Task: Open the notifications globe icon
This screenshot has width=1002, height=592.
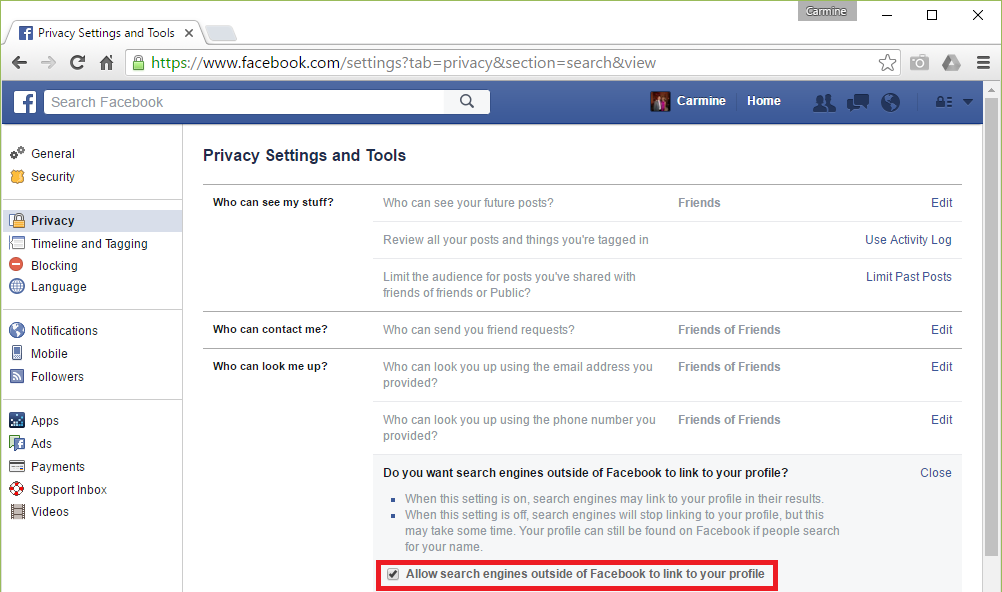Action: pos(890,102)
